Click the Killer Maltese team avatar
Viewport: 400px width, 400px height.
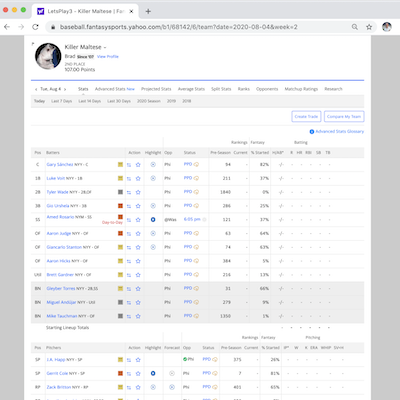click(x=48, y=56)
